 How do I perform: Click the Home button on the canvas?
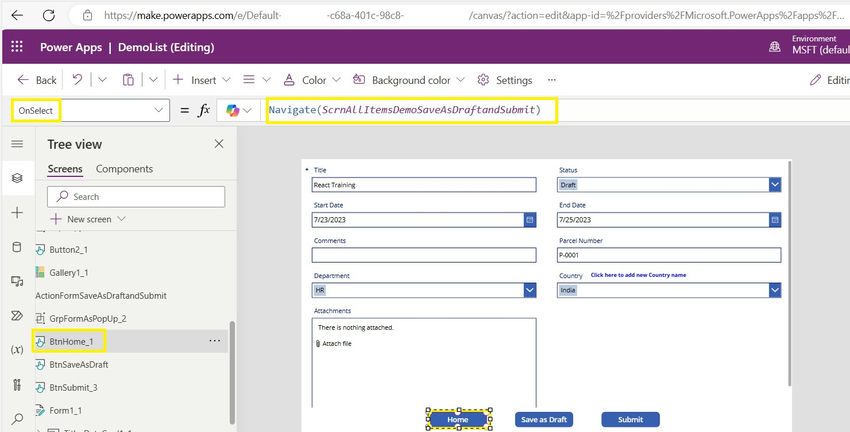click(x=458, y=420)
